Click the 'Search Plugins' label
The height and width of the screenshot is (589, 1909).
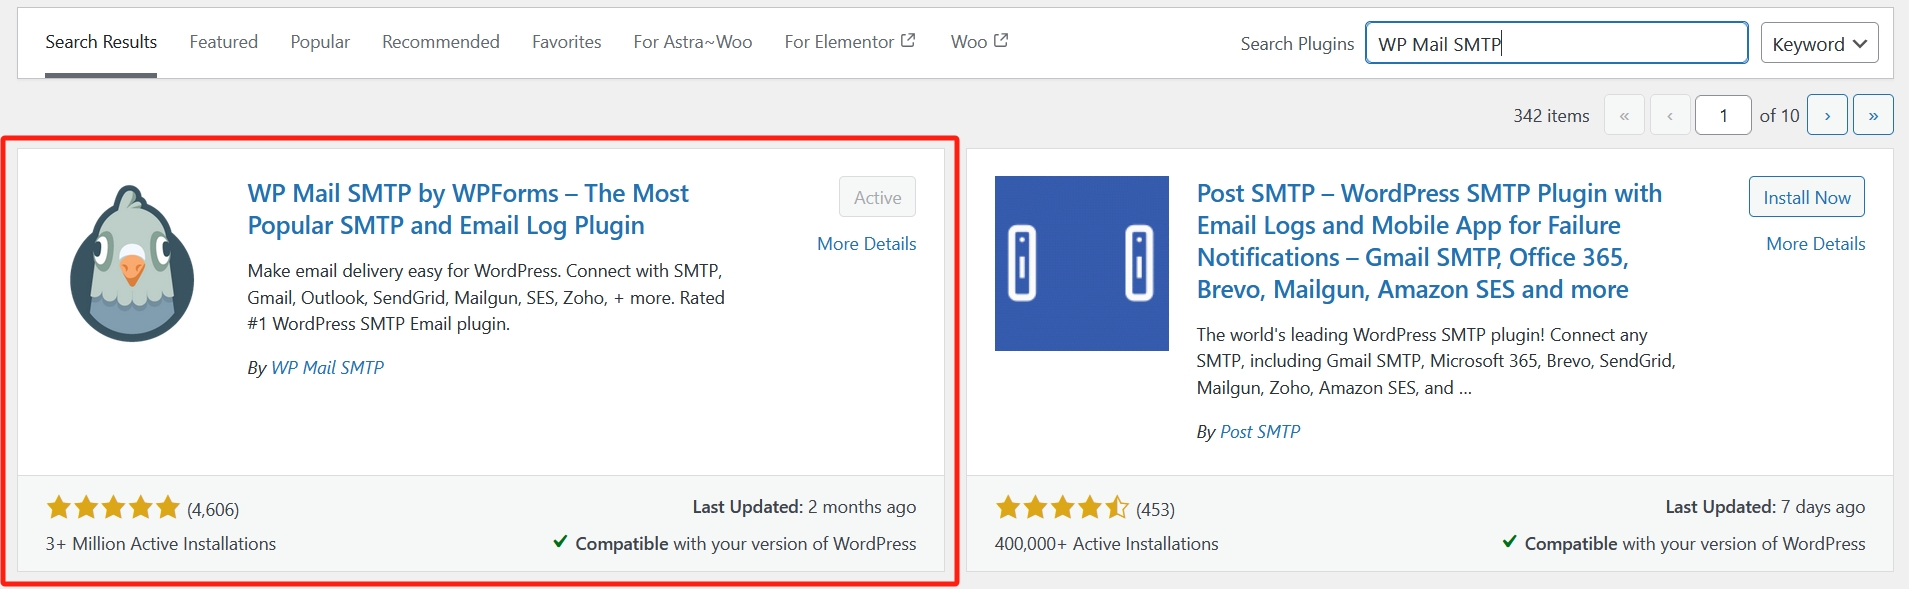click(1297, 44)
